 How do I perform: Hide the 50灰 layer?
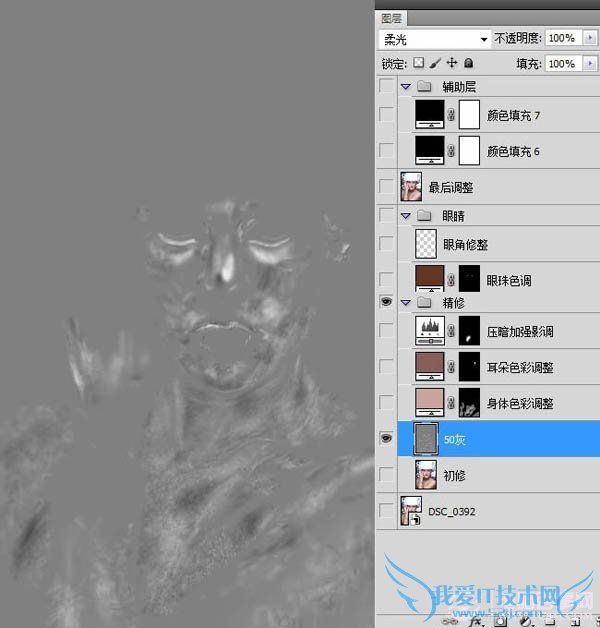point(386,439)
